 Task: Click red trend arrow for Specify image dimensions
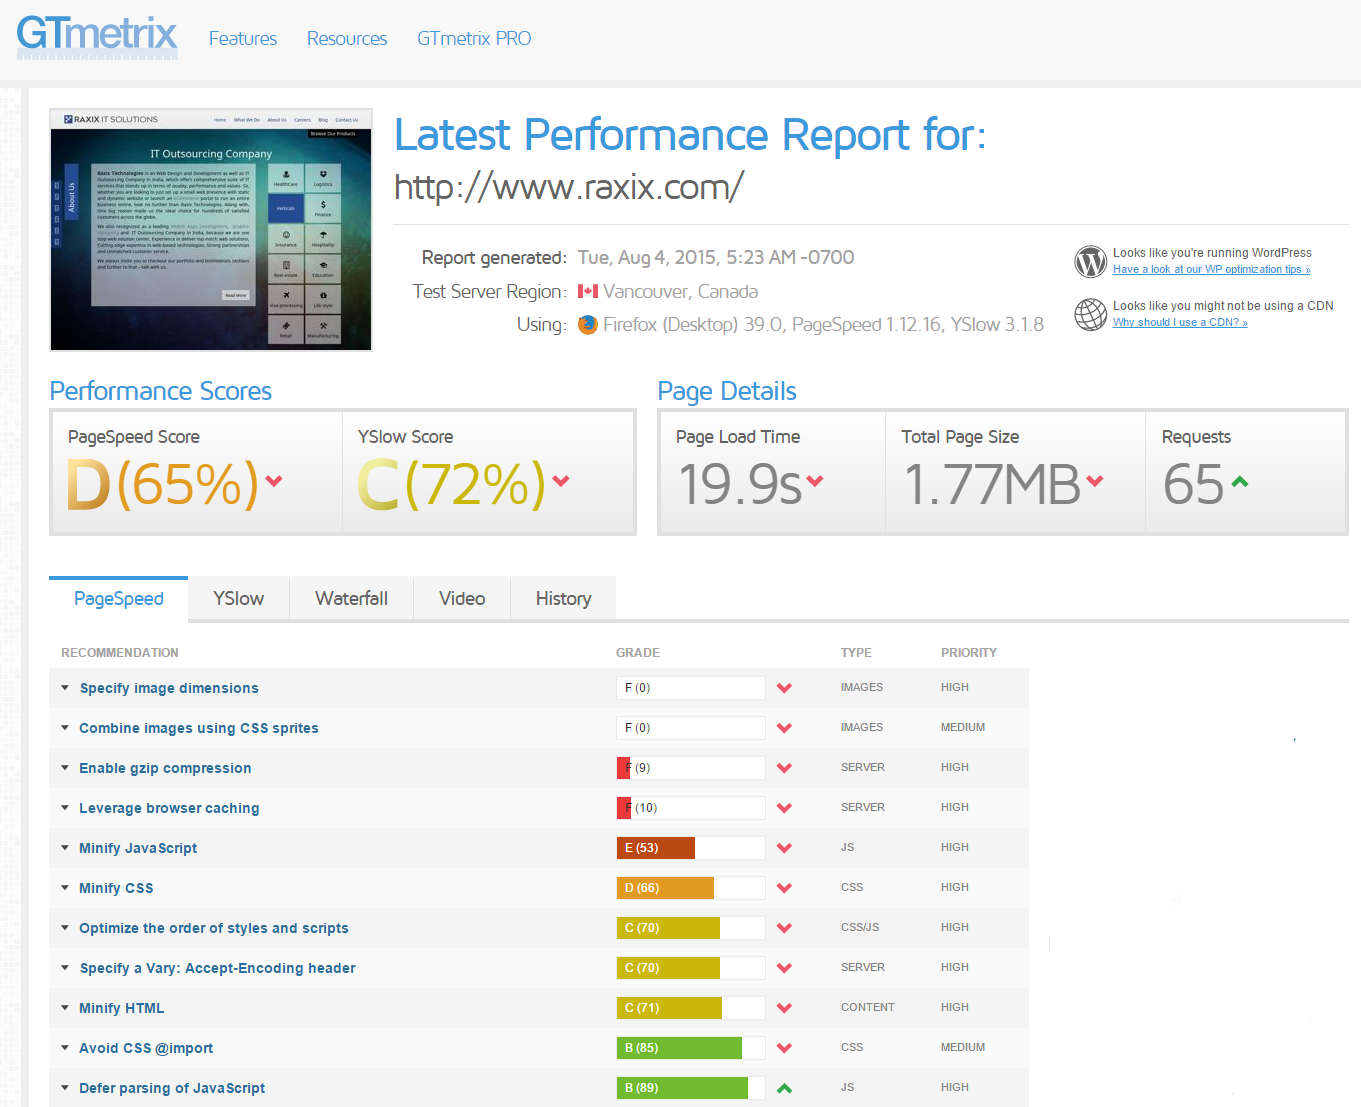coord(785,688)
